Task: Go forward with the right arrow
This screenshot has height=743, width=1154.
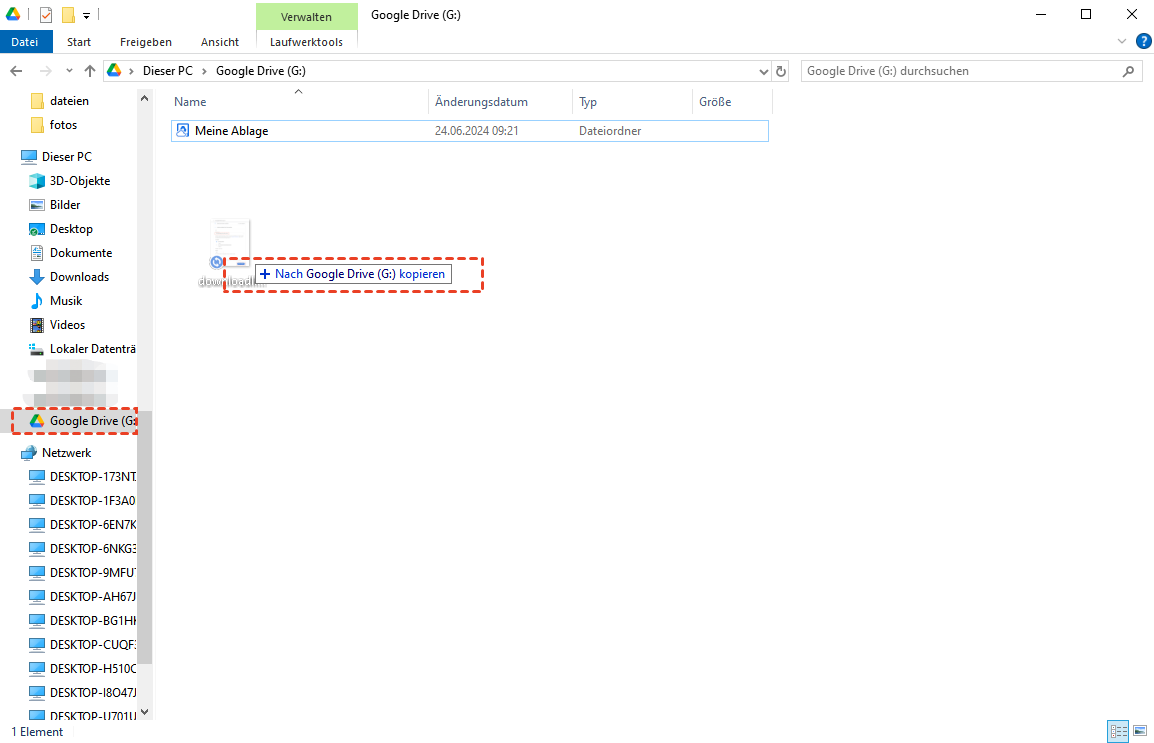Action: click(x=46, y=71)
